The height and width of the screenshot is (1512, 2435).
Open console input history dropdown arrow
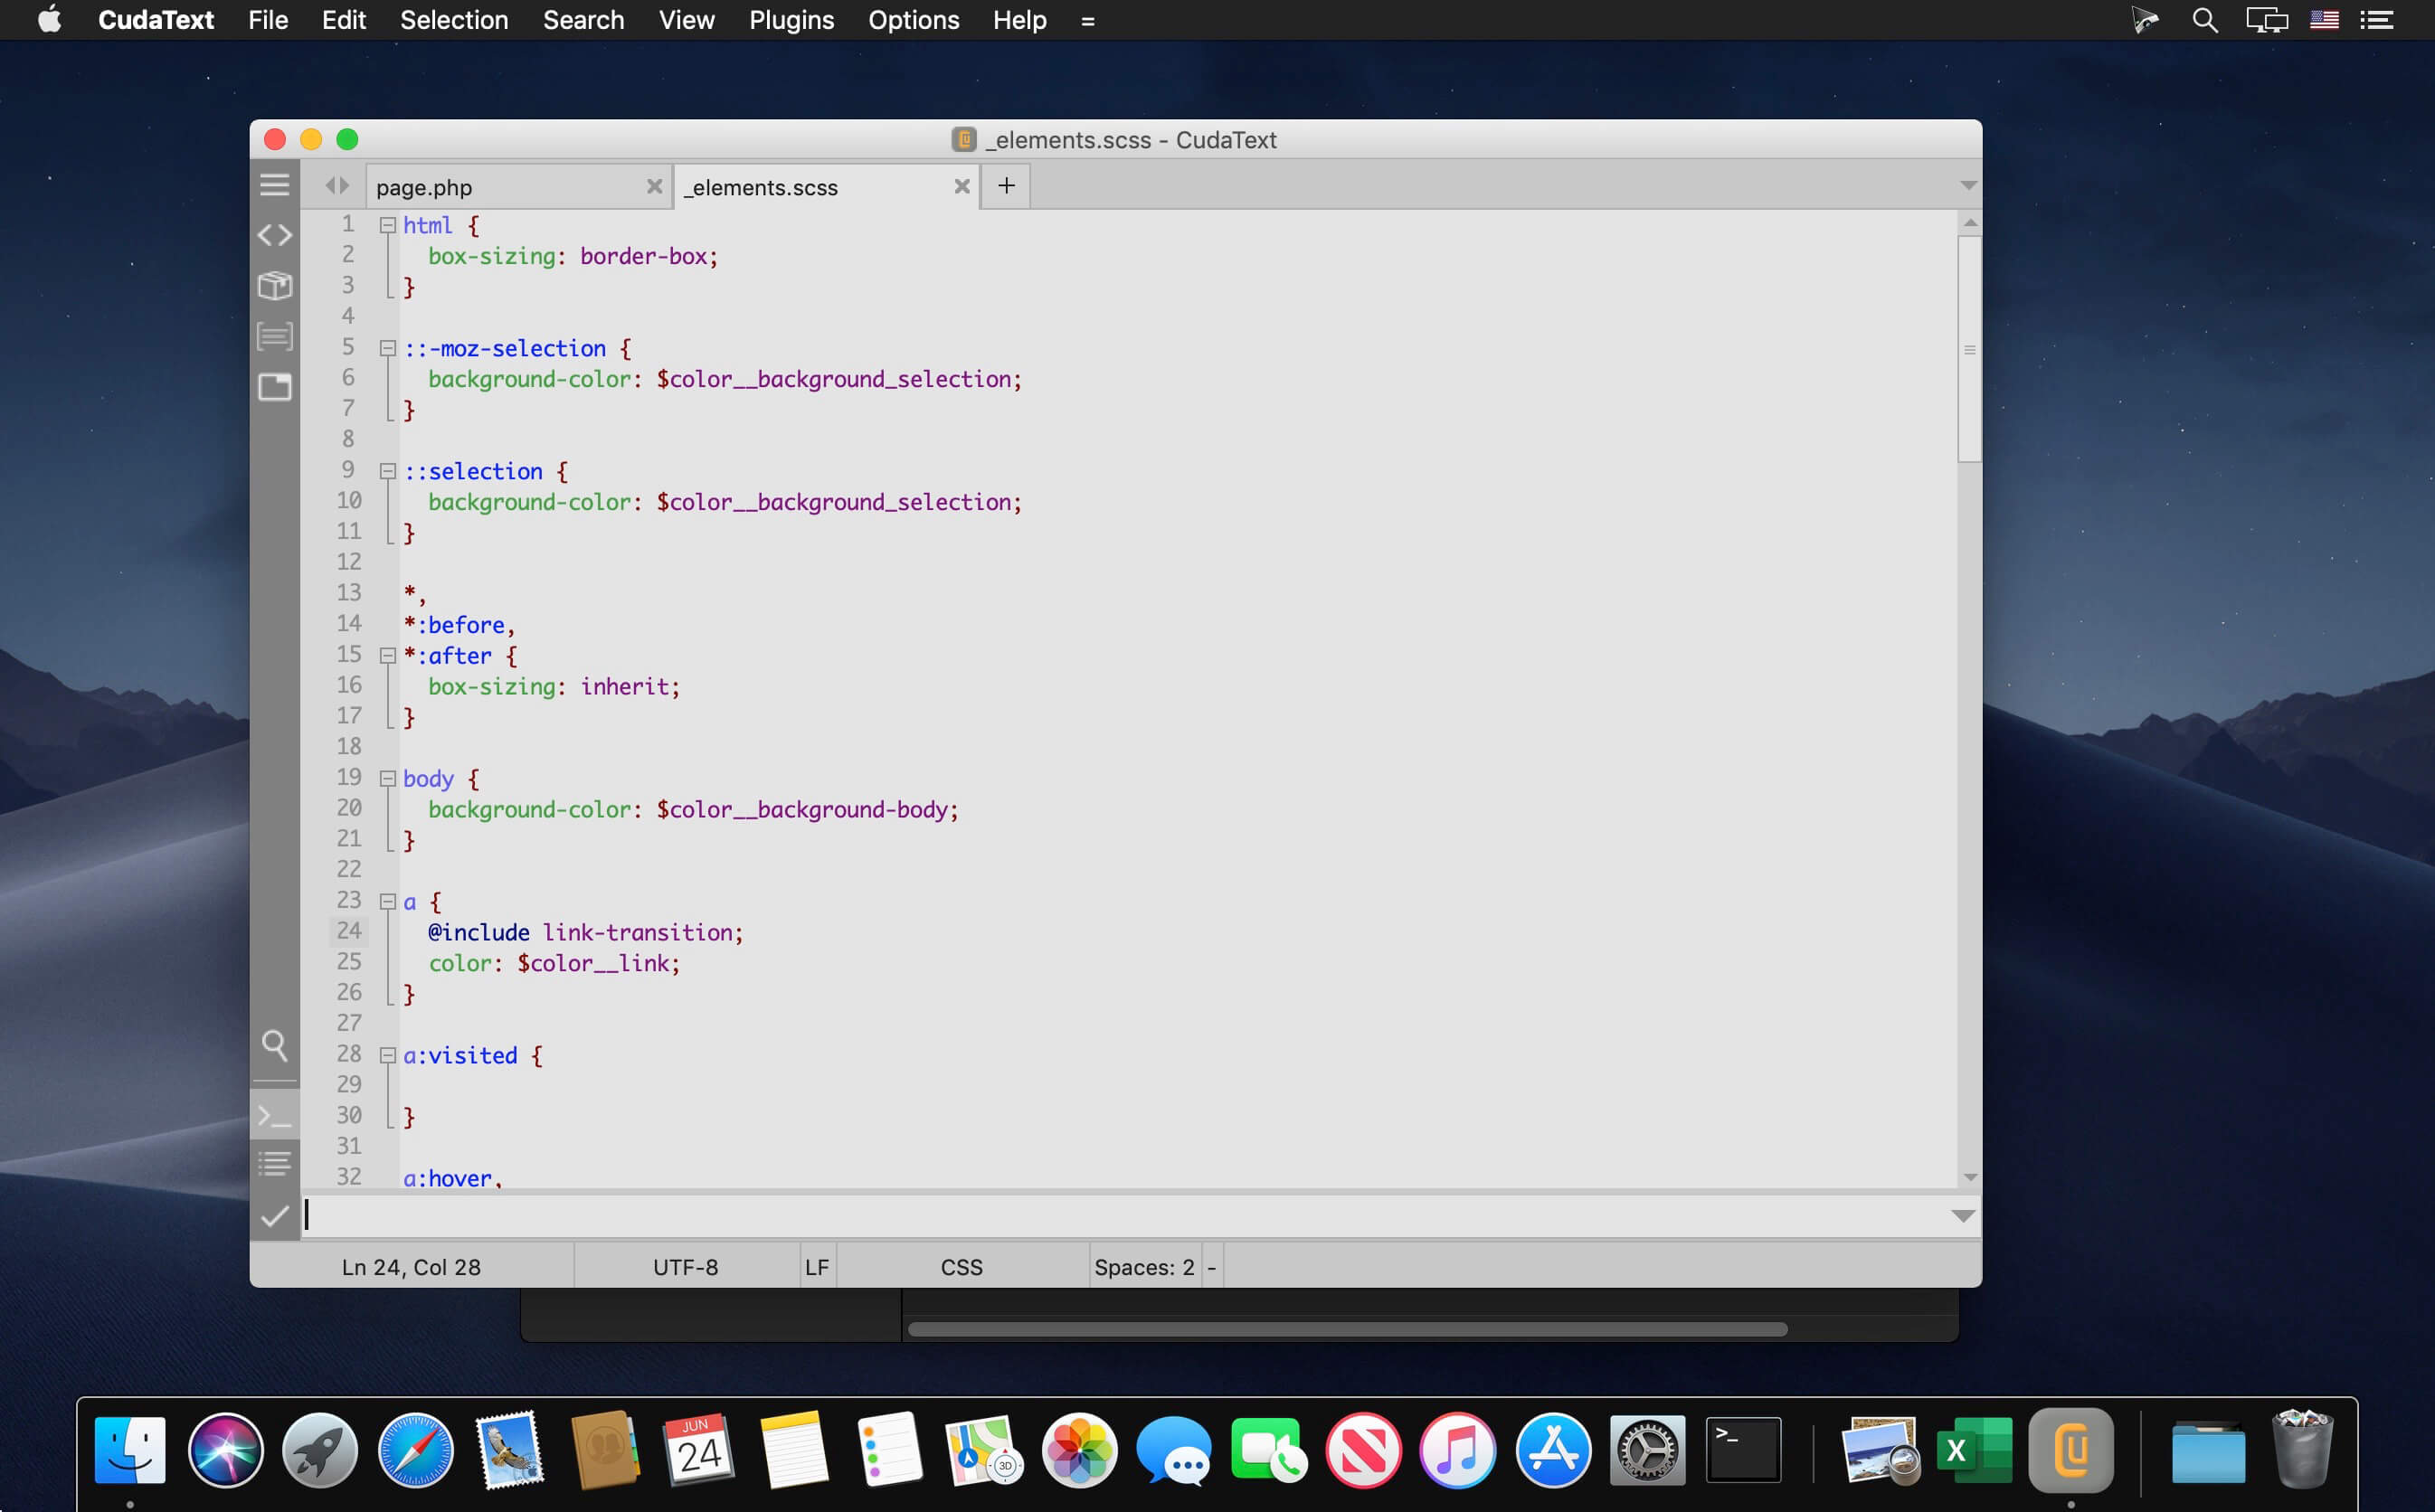tap(1962, 1216)
